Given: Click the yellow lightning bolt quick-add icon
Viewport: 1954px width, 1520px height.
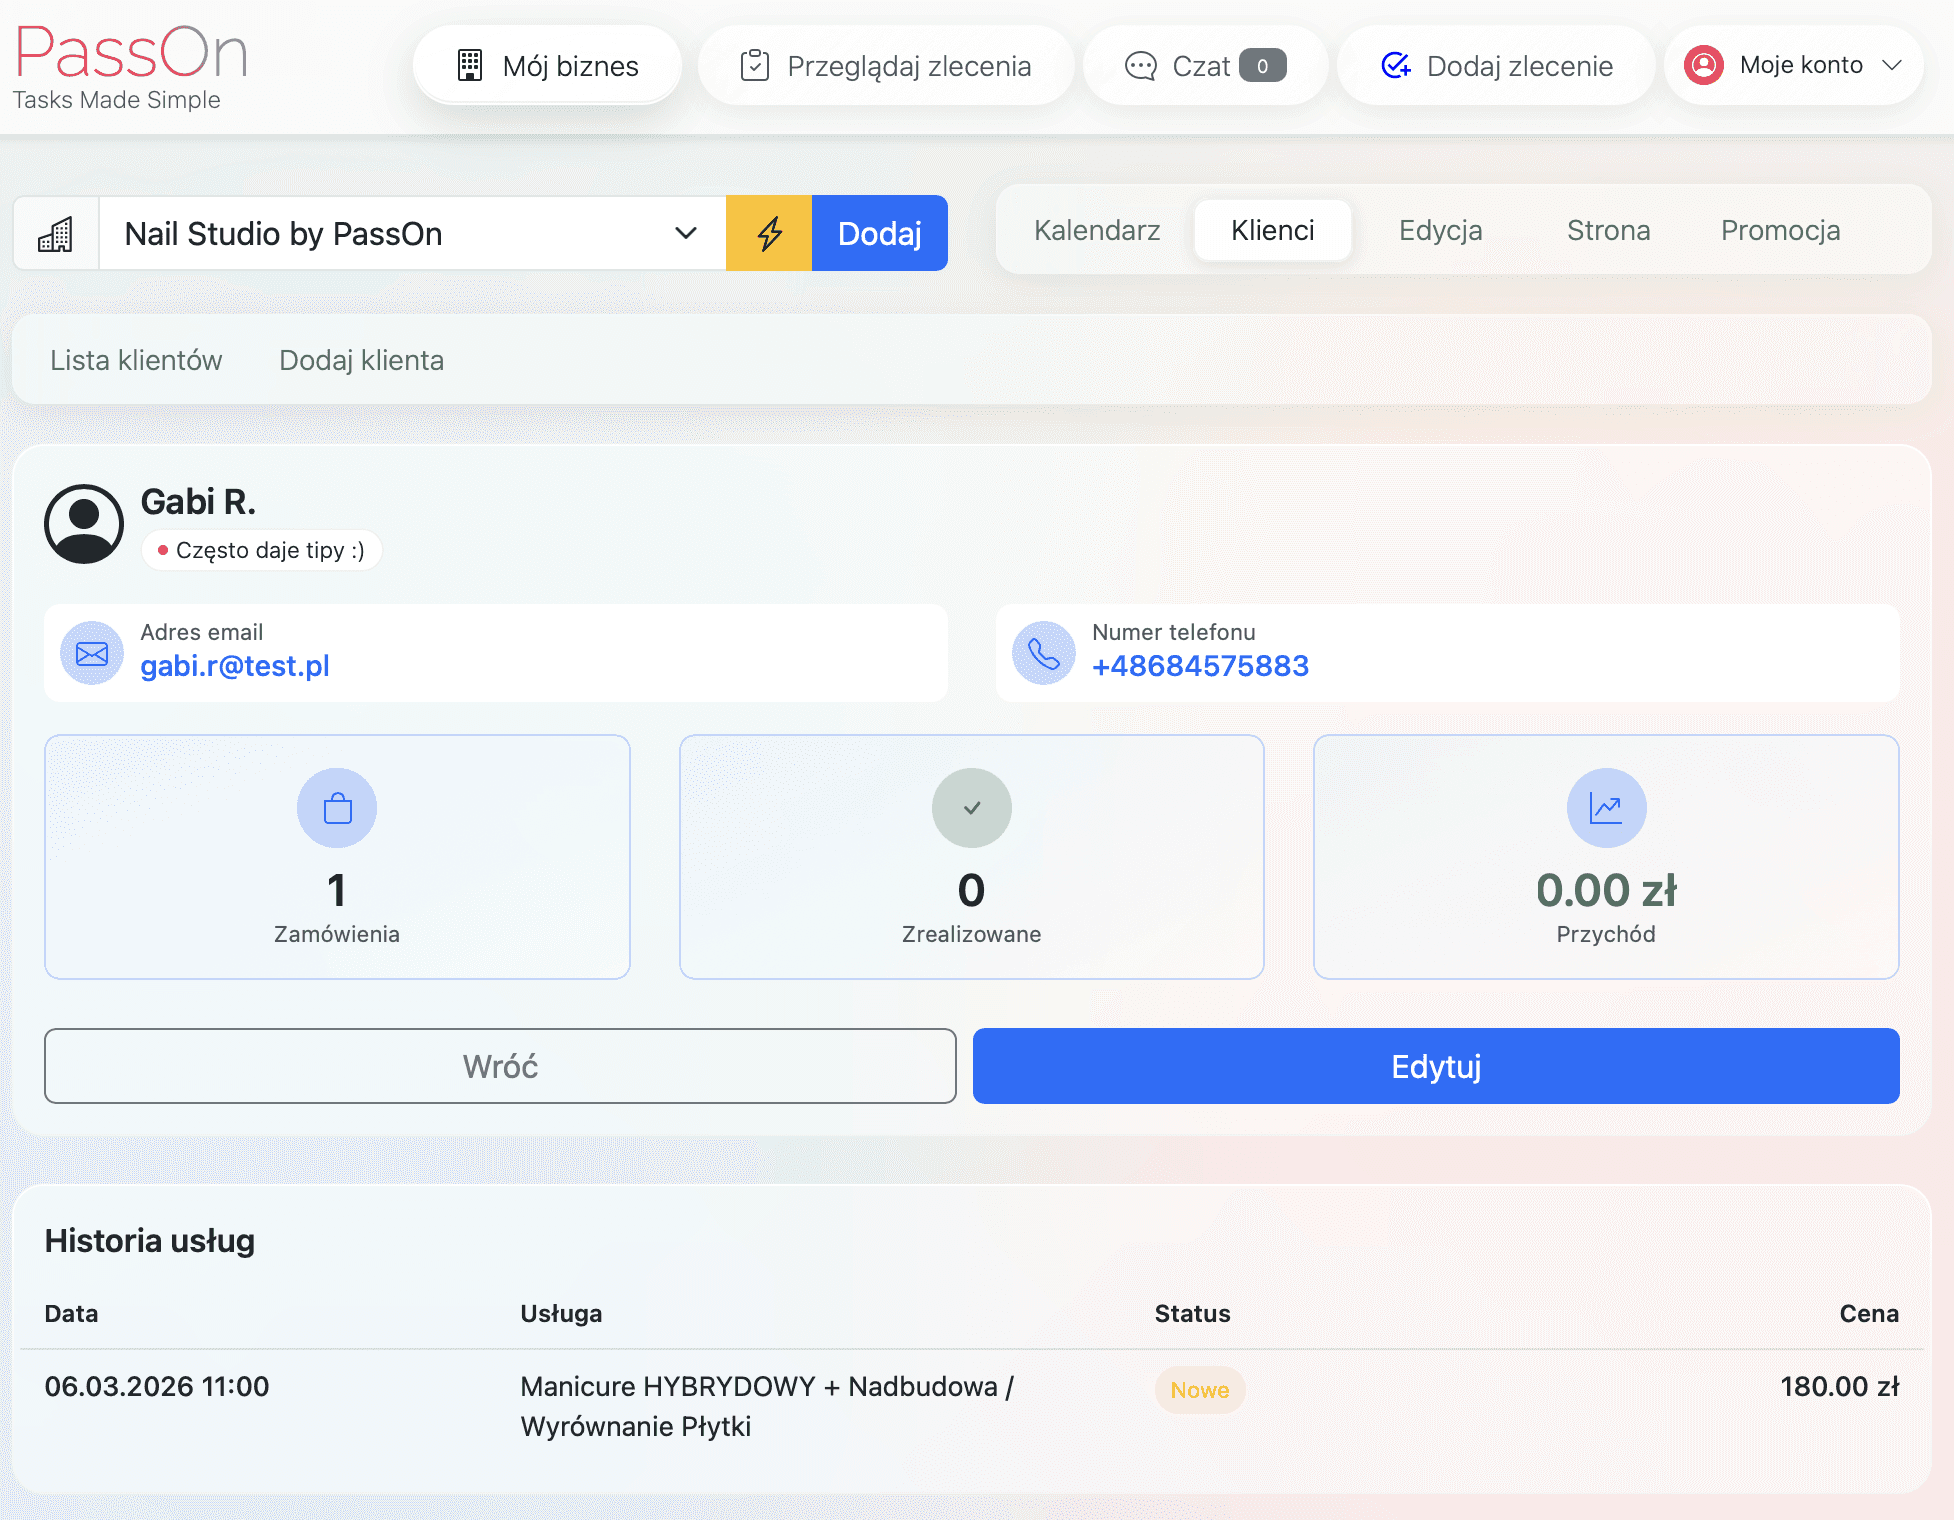Looking at the screenshot, I should 769,233.
